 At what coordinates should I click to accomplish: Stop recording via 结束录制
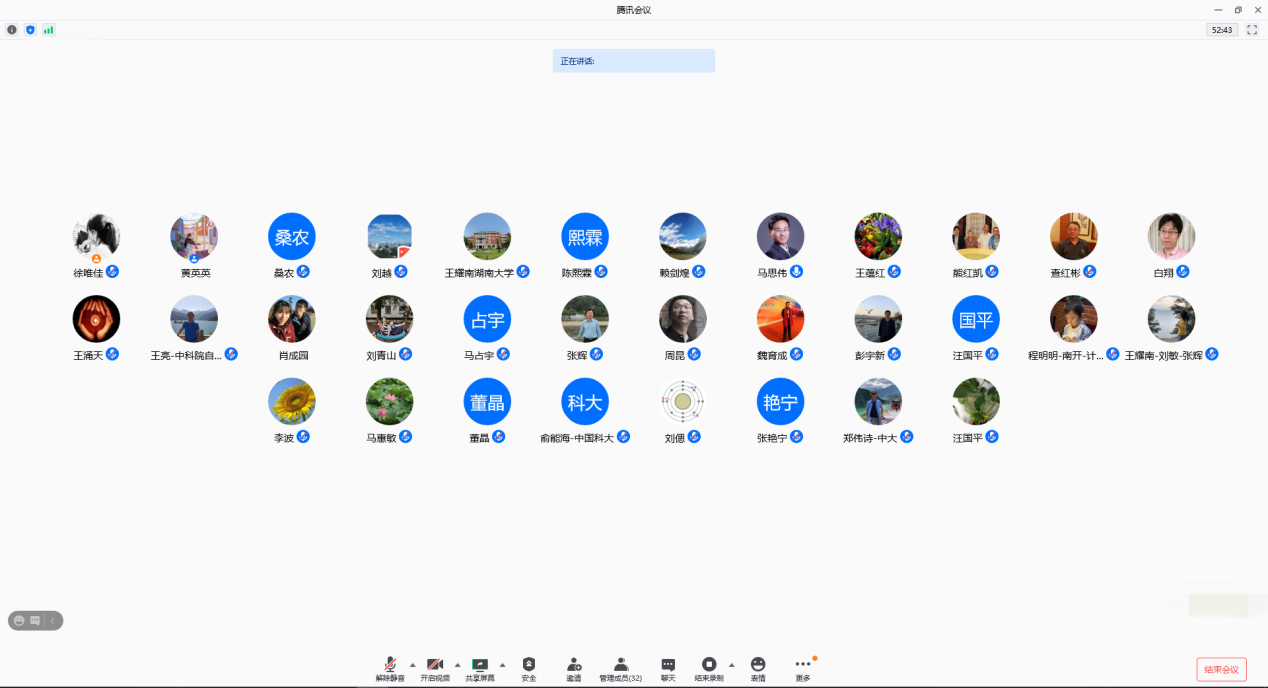click(708, 669)
